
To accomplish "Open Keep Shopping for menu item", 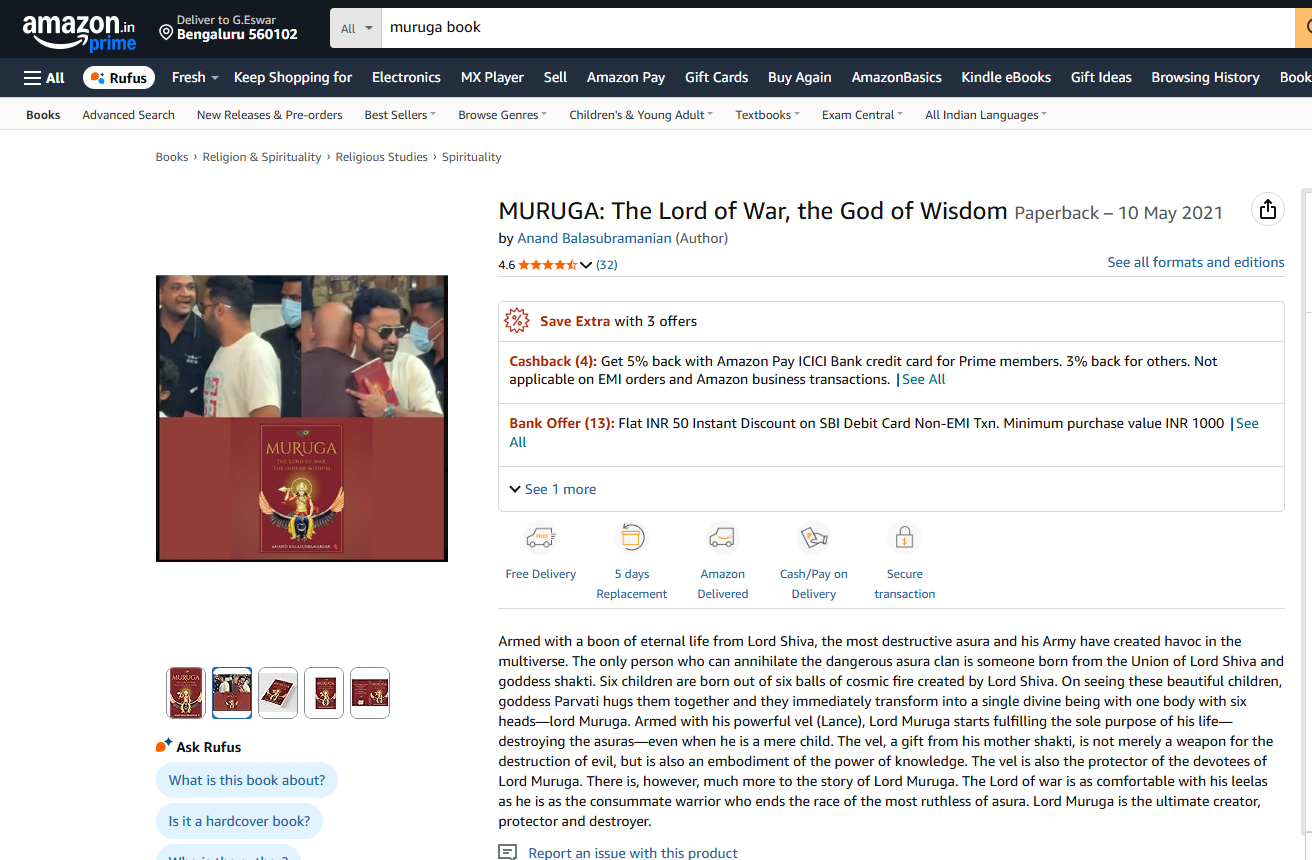I will tap(293, 77).
